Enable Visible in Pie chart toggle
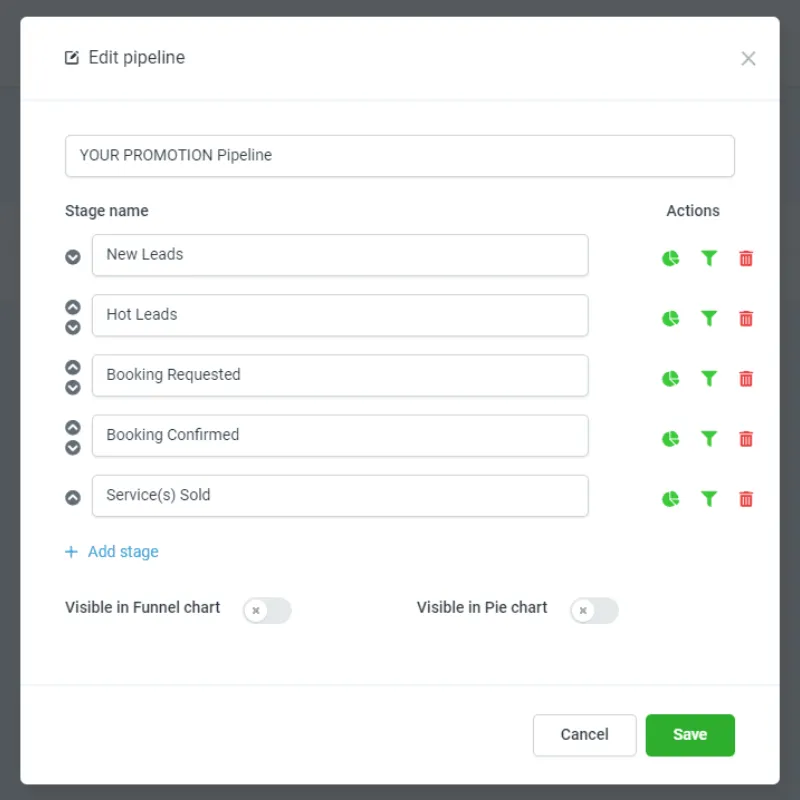Viewport: 800px width, 800px height. click(x=594, y=610)
